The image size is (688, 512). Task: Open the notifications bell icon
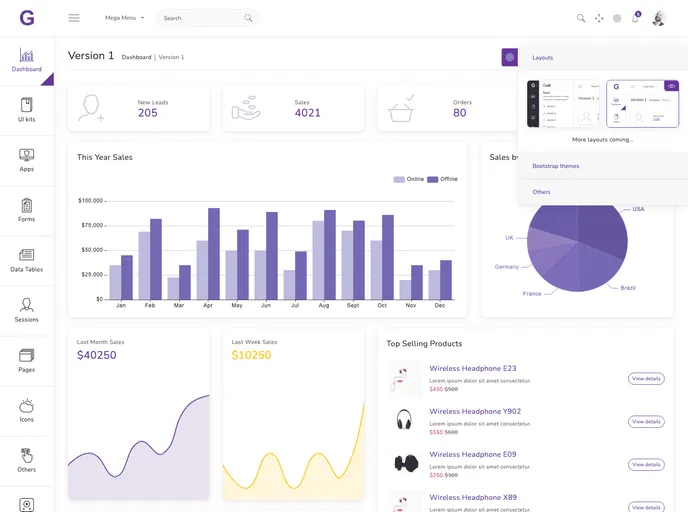(635, 18)
